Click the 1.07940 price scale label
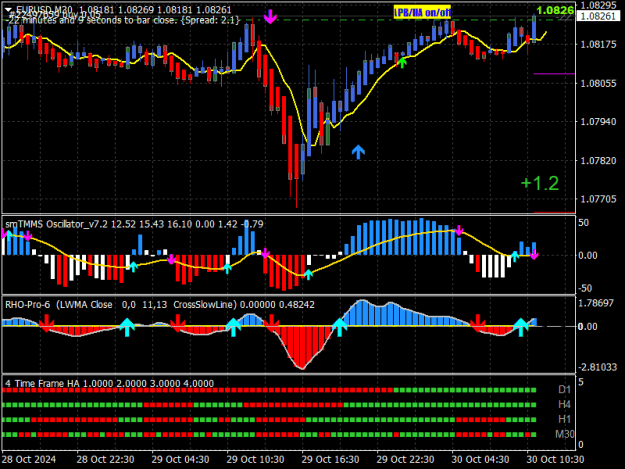The width and height of the screenshot is (625, 469). point(599,122)
